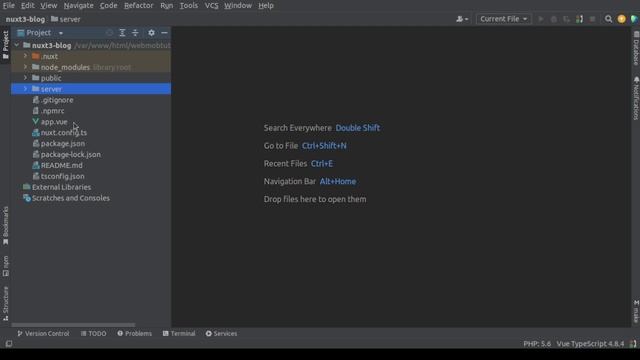Collapse all items in Project panel

tap(135, 33)
